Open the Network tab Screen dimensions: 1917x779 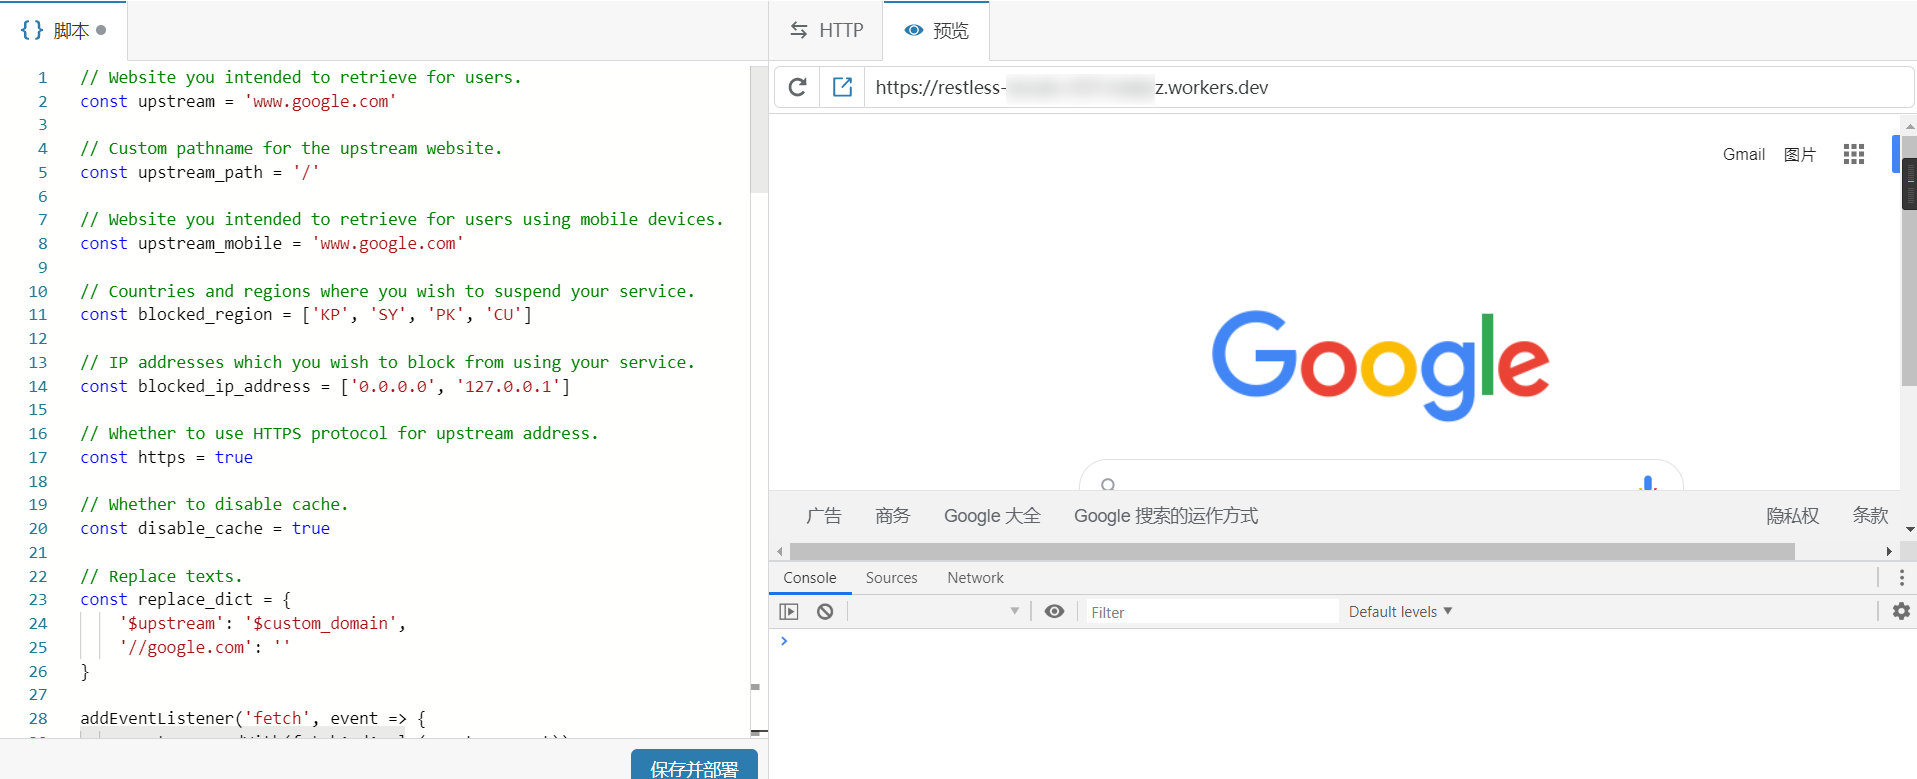pyautogui.click(x=975, y=578)
